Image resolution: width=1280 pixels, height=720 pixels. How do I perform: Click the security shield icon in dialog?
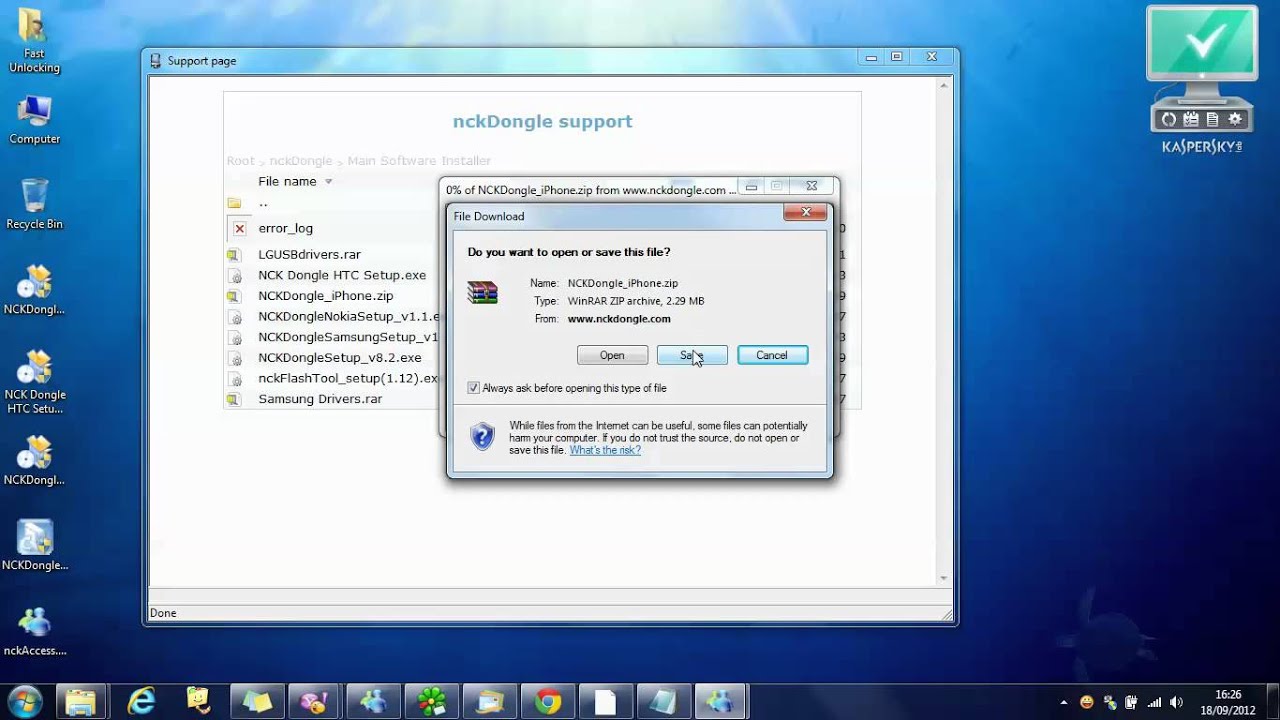pos(482,436)
